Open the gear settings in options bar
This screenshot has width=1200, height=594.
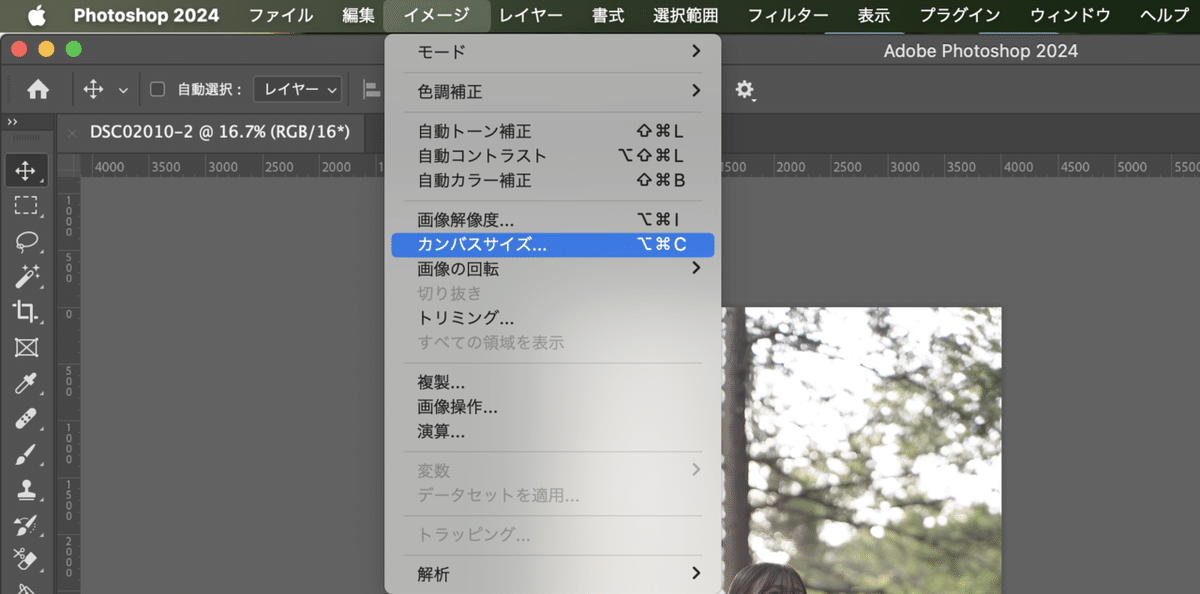pyautogui.click(x=745, y=90)
